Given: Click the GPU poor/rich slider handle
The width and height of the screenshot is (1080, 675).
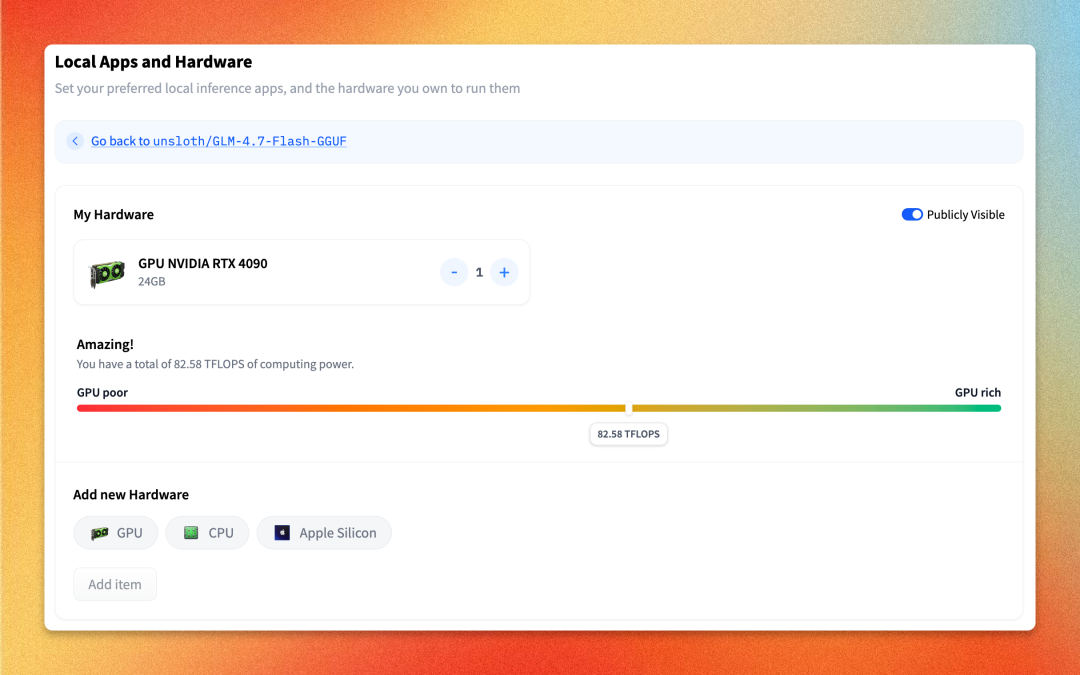Looking at the screenshot, I should (x=628, y=408).
